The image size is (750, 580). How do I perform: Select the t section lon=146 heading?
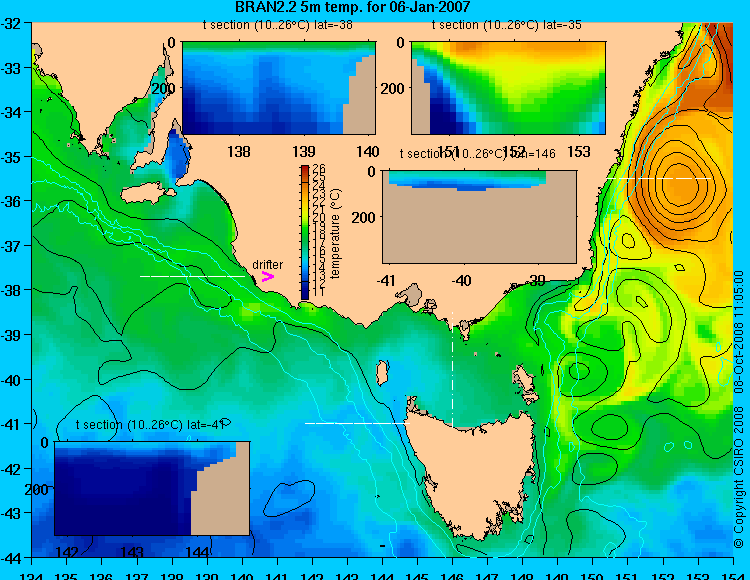(x=477, y=153)
